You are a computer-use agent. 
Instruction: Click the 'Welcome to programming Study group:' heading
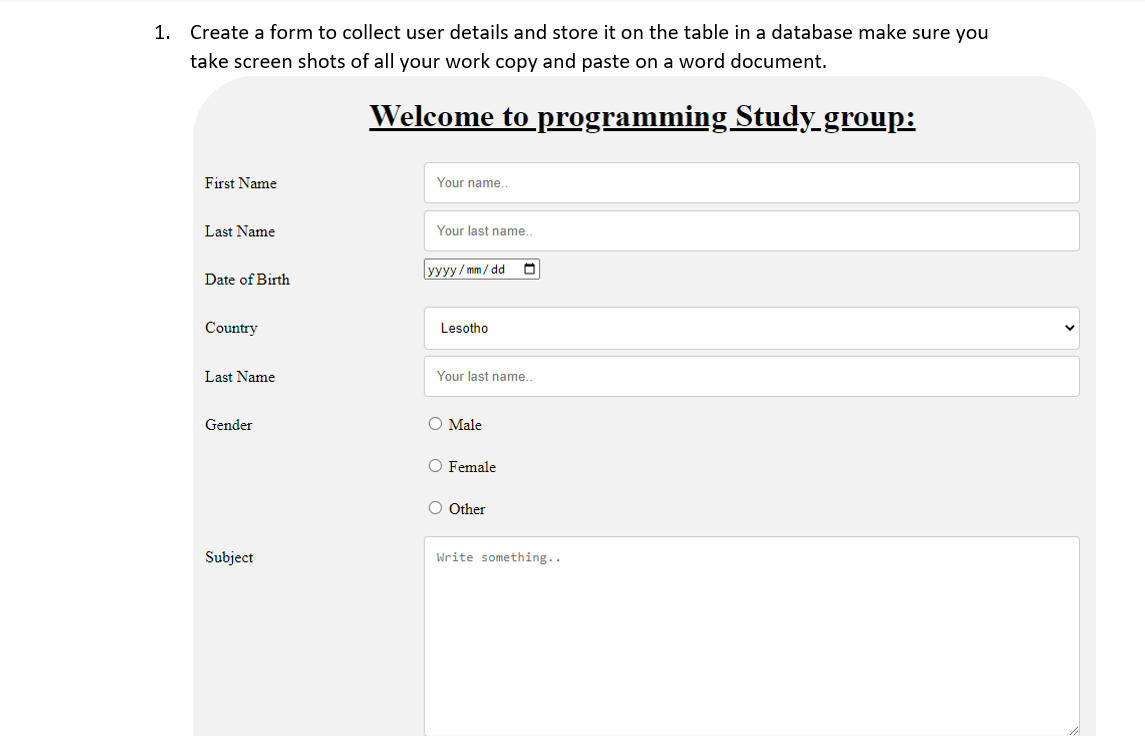click(x=642, y=117)
